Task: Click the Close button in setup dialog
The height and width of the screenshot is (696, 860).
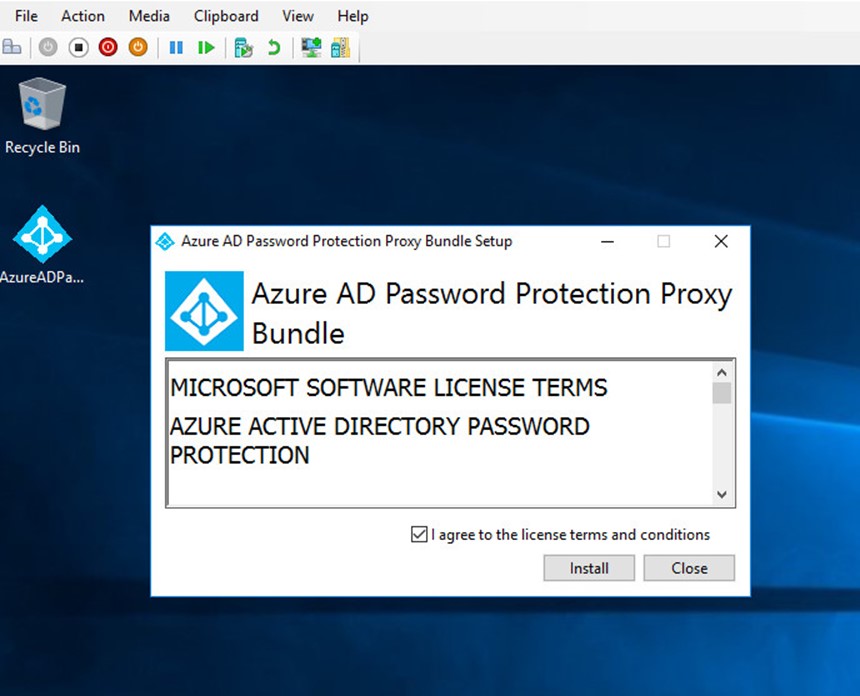Action: click(689, 568)
